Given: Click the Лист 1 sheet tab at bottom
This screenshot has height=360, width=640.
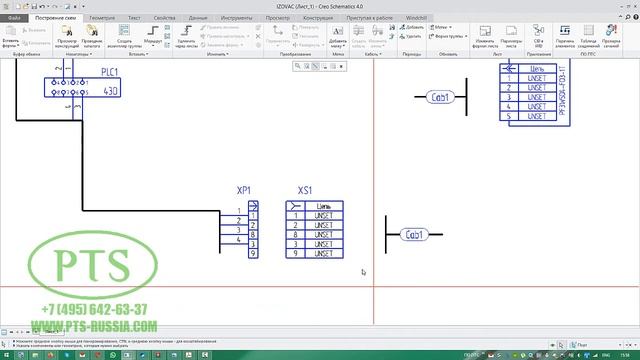Looking at the screenshot, I should pos(51,331).
